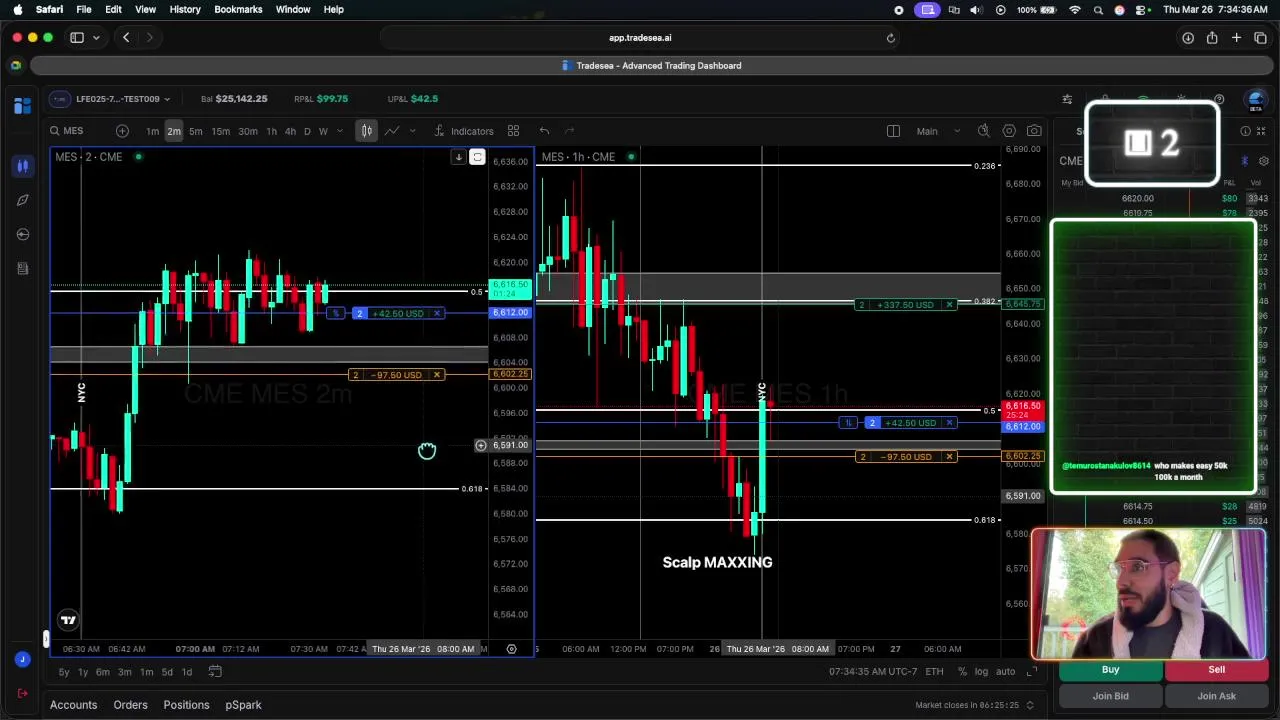Open the Positions tab

[x=187, y=705]
